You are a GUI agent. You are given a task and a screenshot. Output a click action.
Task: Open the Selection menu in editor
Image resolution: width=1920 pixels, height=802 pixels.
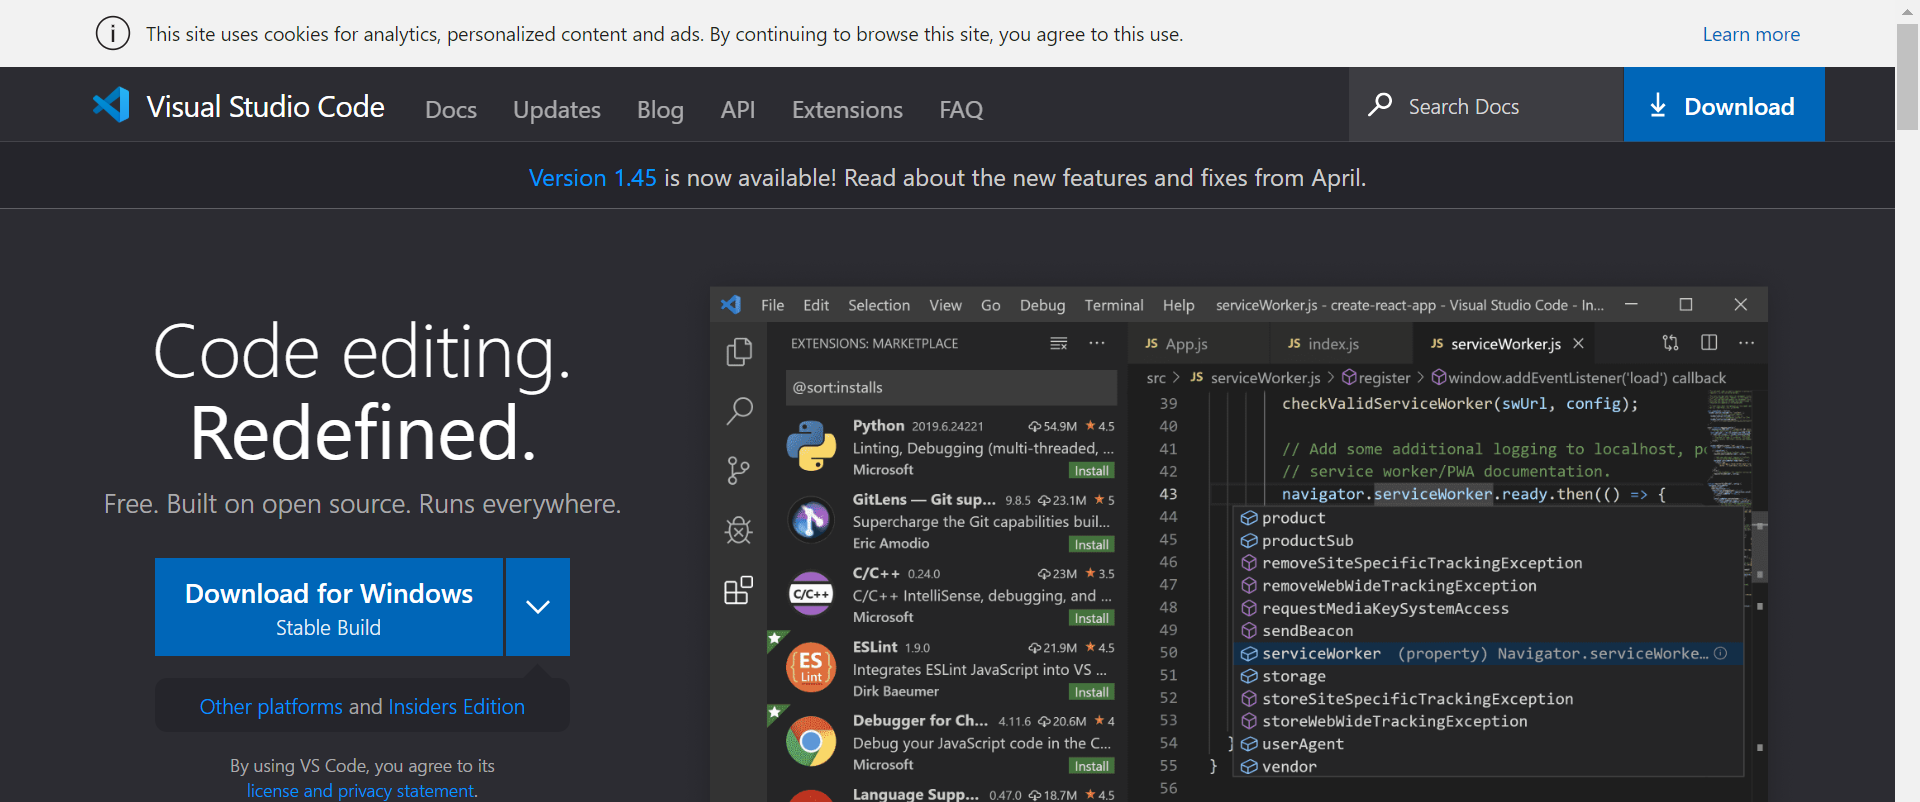tap(879, 305)
